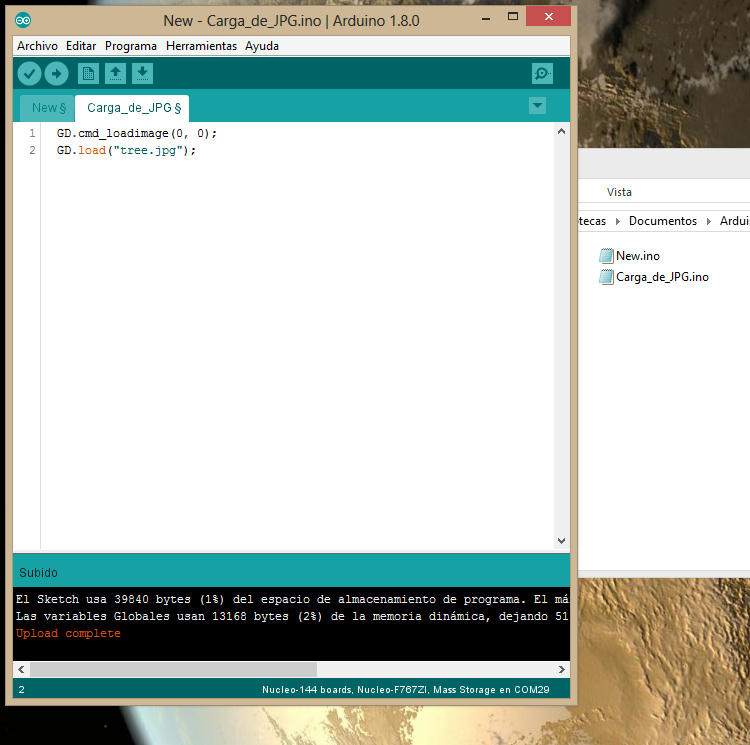
Task: Open the Archivo menu
Action: 37,46
